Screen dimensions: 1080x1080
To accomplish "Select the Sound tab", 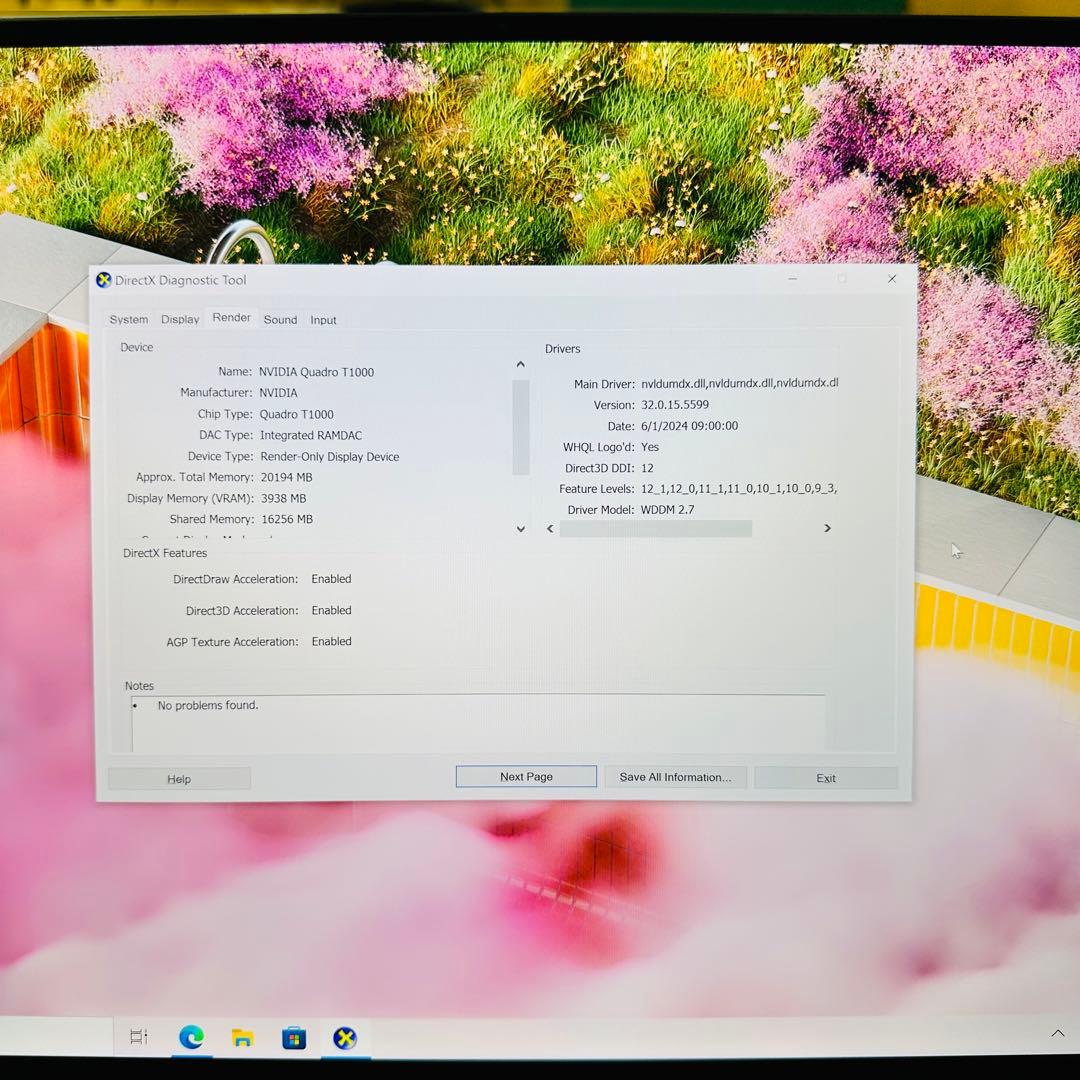I will click(280, 319).
